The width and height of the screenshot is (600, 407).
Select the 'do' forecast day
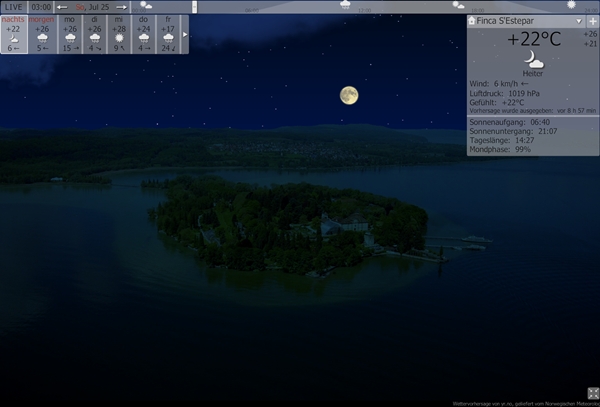coord(143,34)
